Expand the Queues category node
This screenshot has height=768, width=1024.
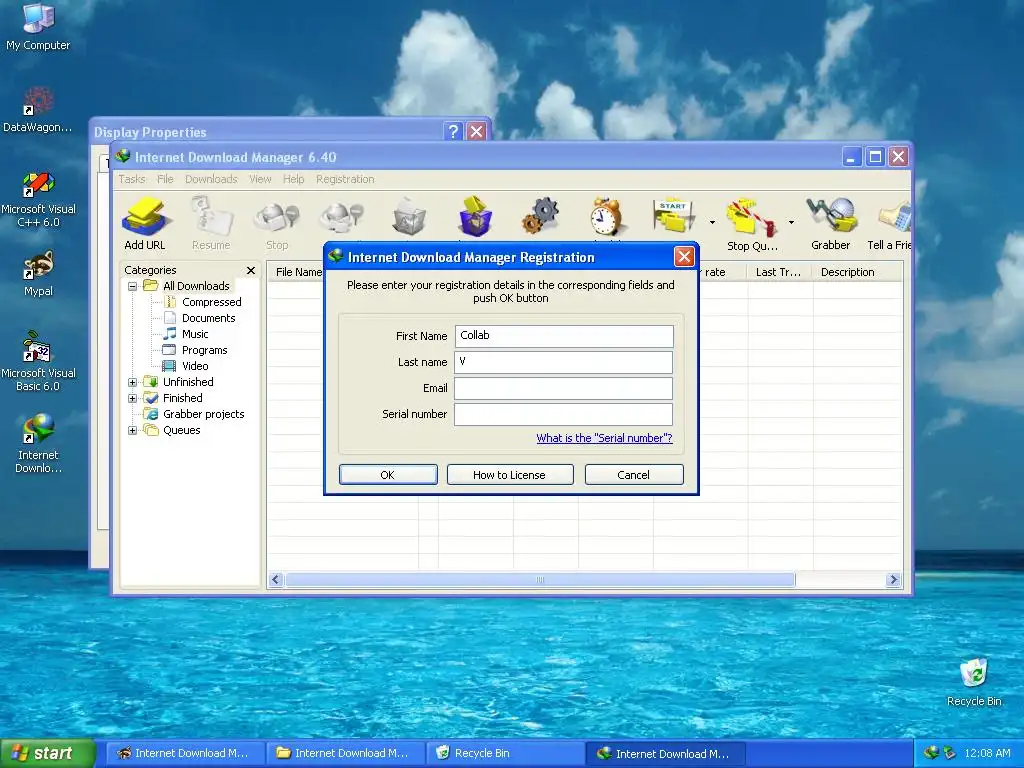pos(133,430)
